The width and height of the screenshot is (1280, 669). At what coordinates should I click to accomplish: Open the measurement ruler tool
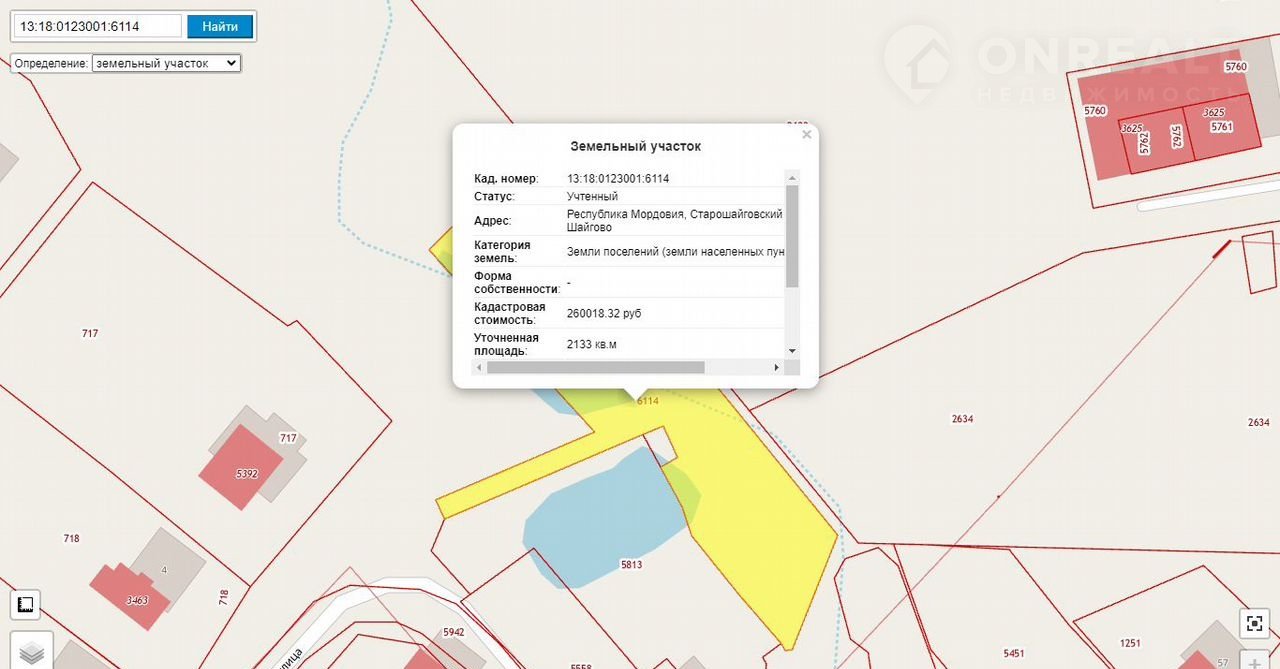[x=26, y=604]
